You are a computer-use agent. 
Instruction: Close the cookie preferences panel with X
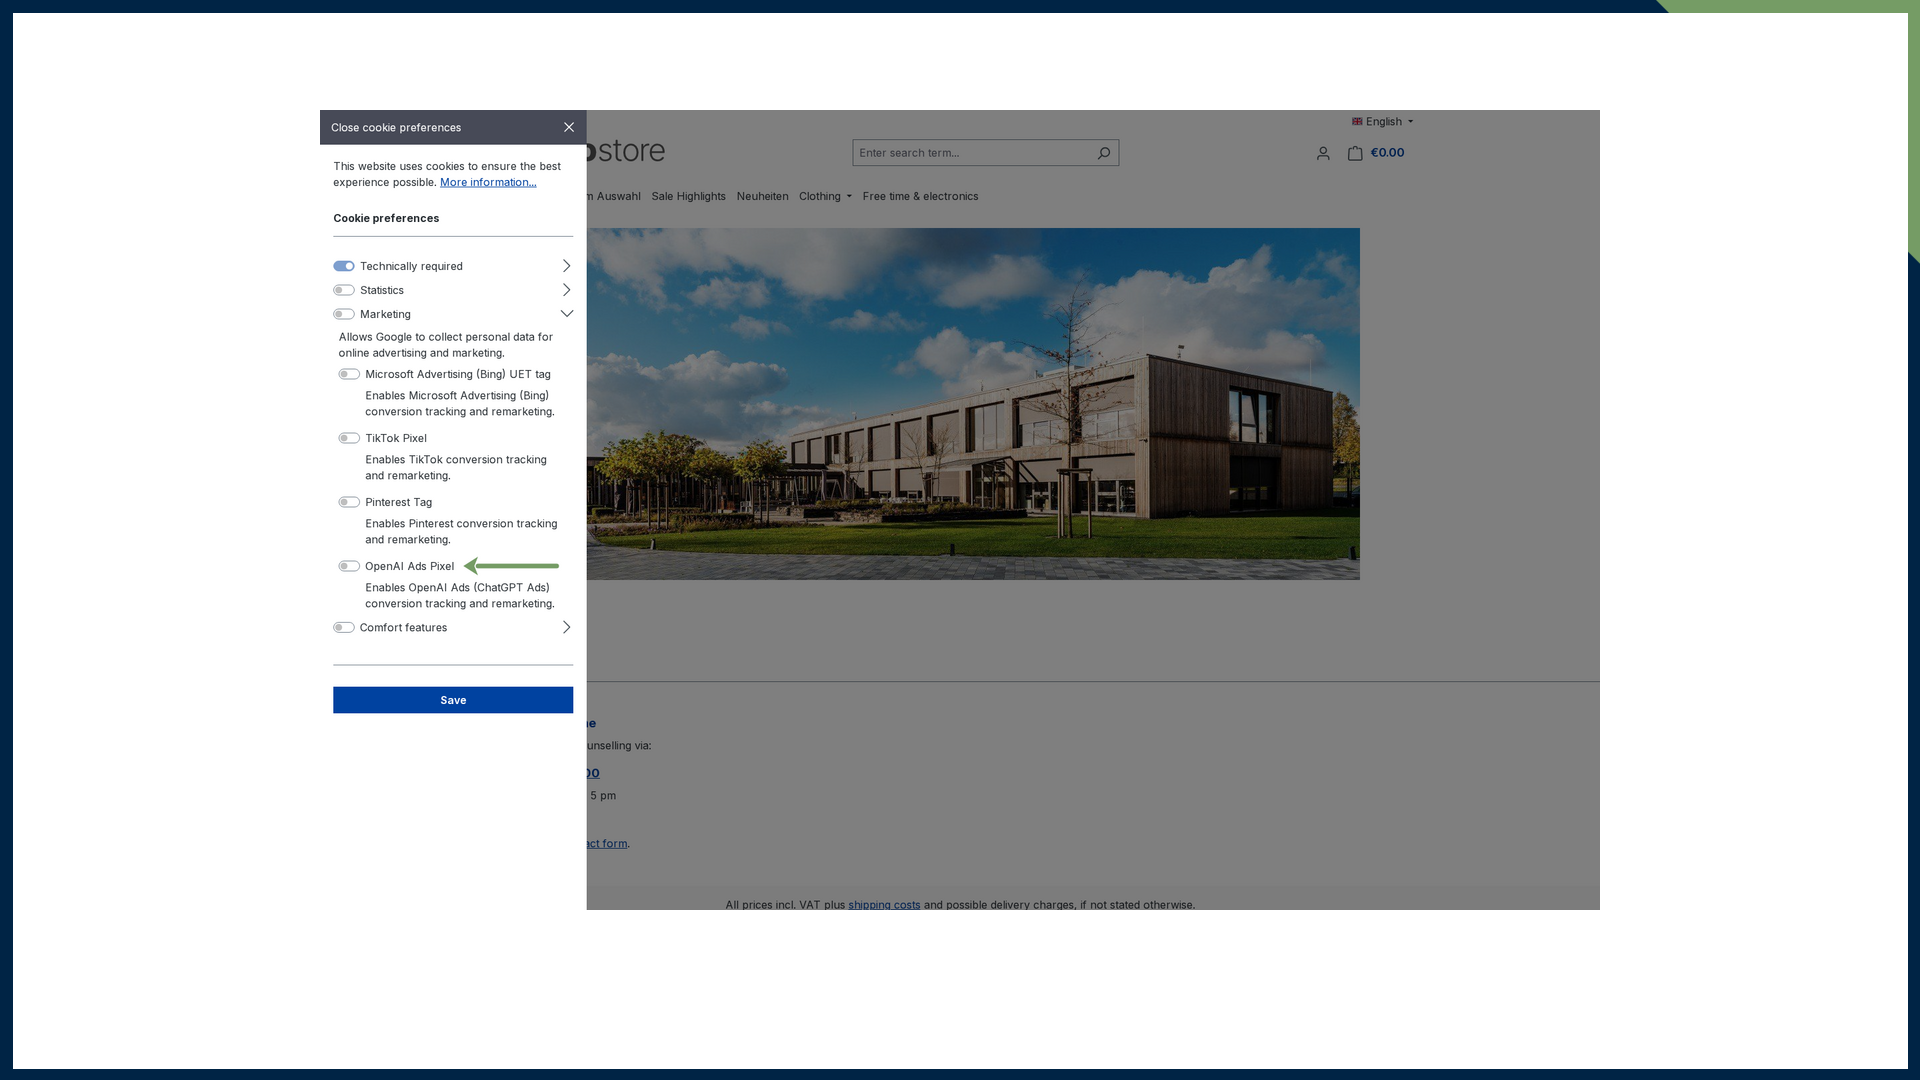[568, 127]
